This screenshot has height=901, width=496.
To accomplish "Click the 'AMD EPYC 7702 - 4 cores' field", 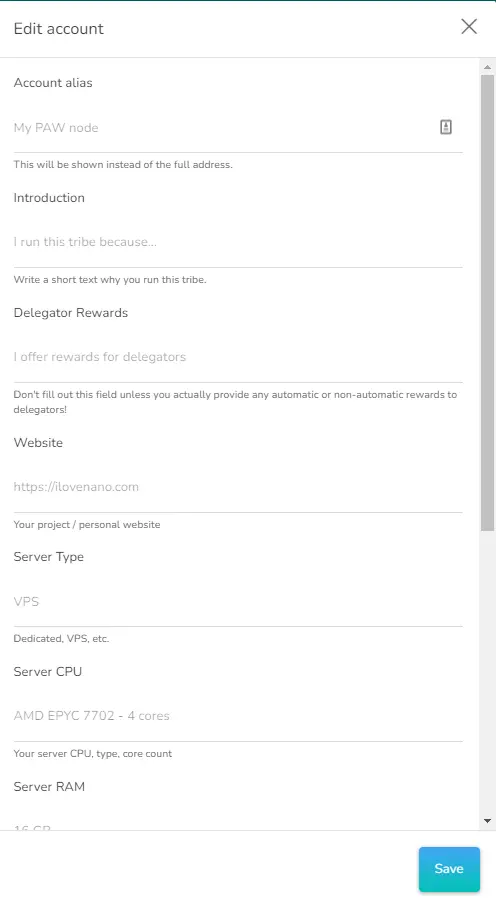I will point(238,716).
